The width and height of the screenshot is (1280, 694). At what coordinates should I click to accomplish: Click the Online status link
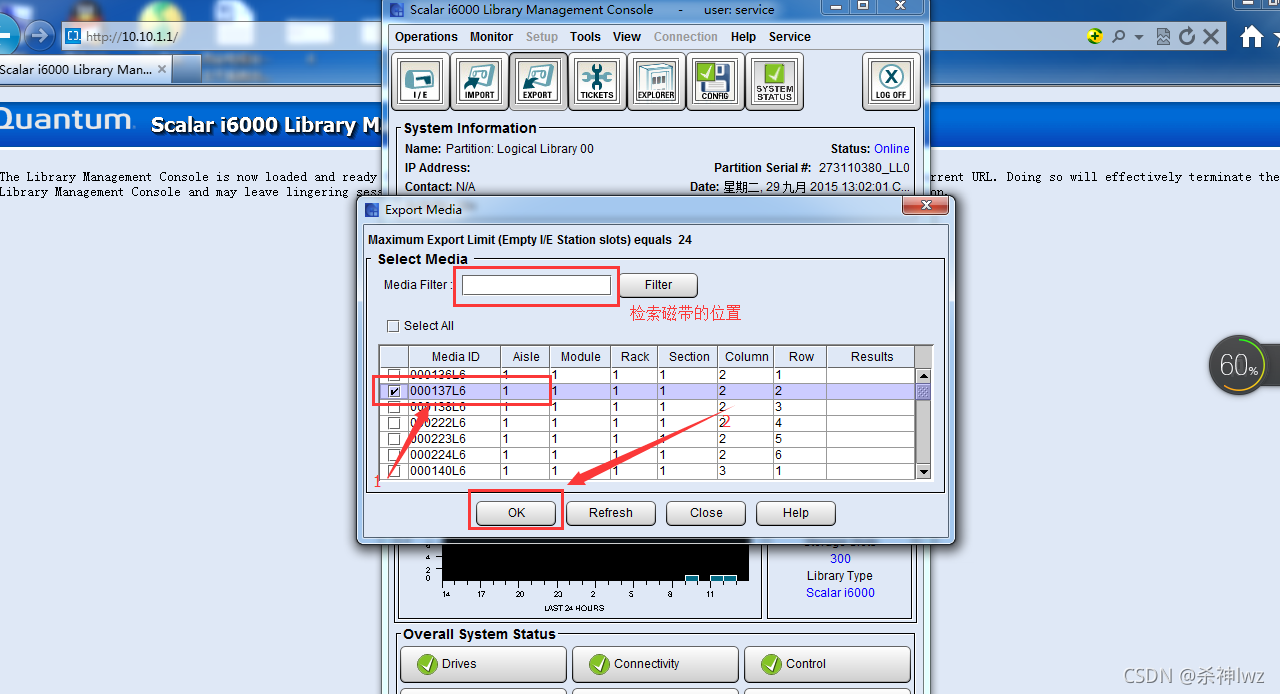tap(892, 149)
